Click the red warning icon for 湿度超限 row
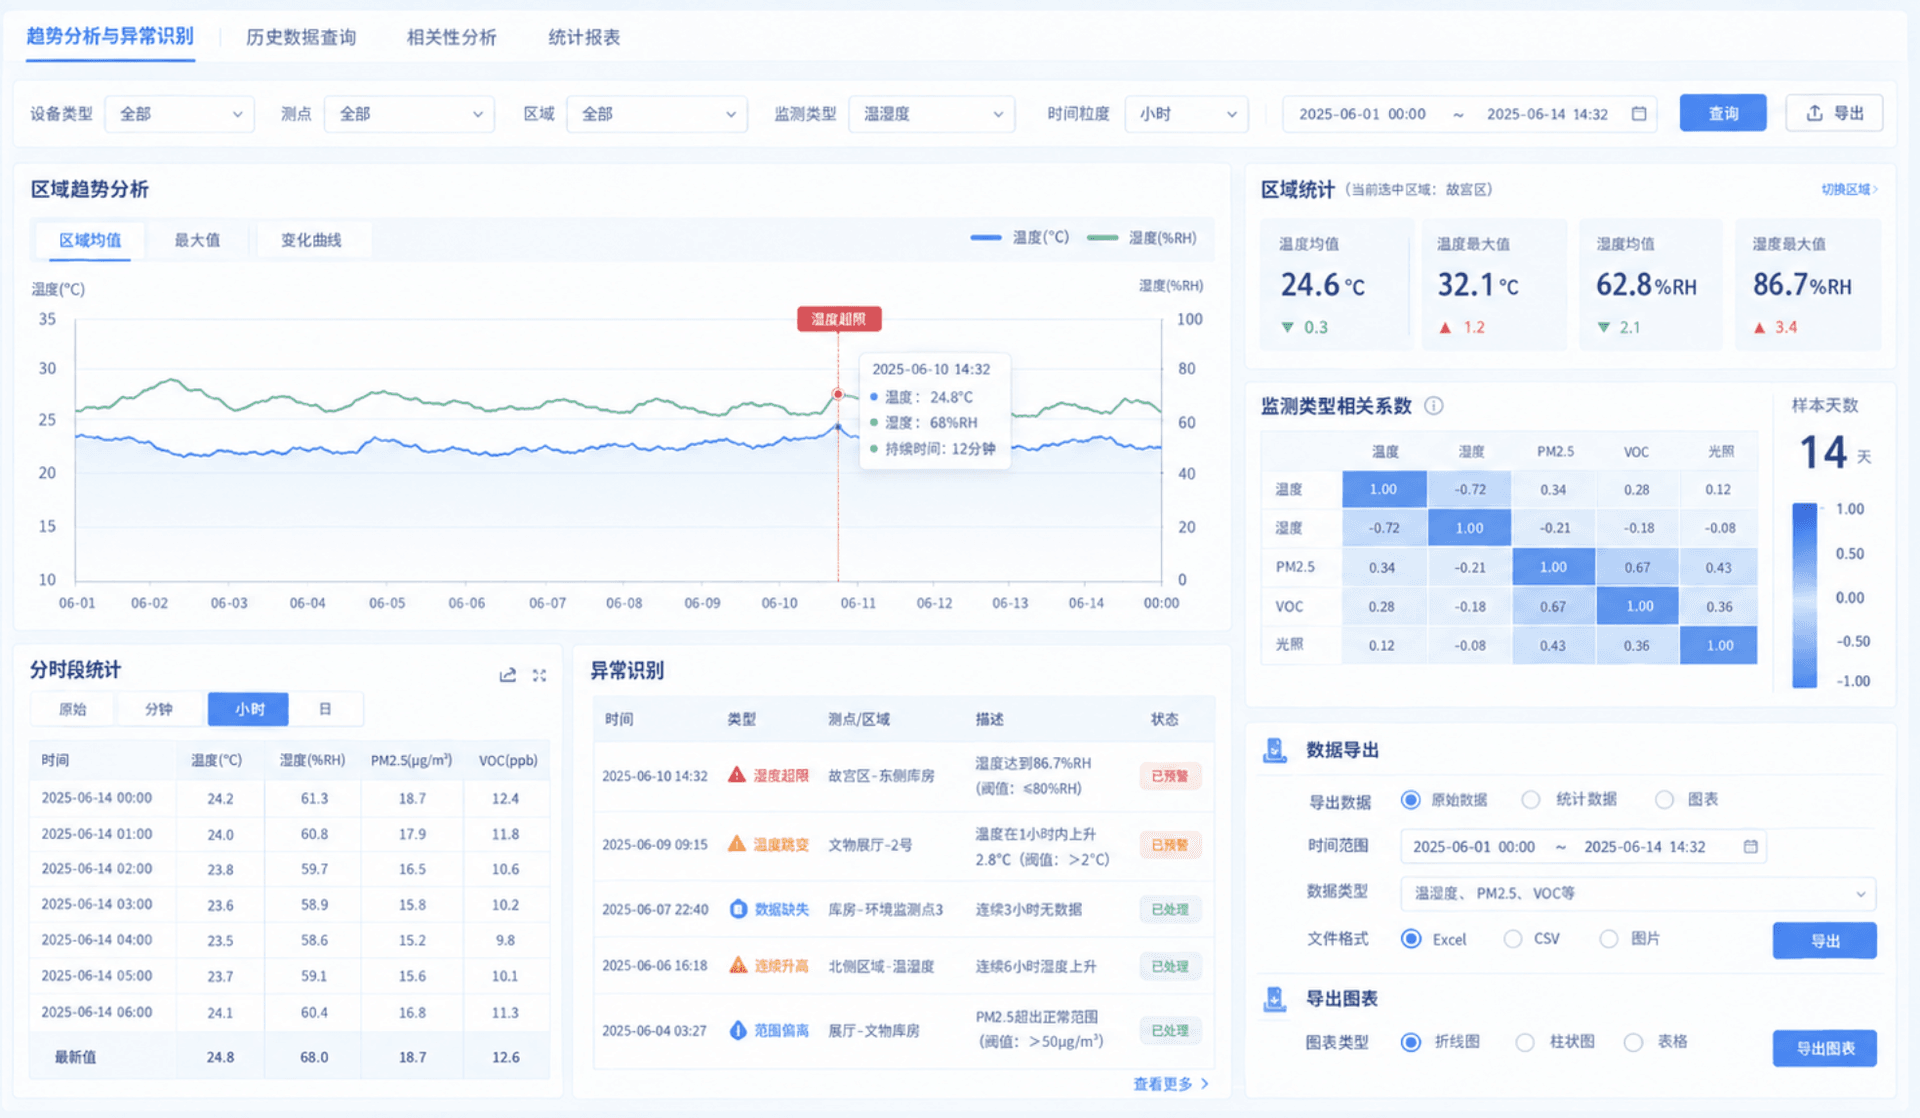This screenshot has width=1920, height=1118. tap(737, 775)
